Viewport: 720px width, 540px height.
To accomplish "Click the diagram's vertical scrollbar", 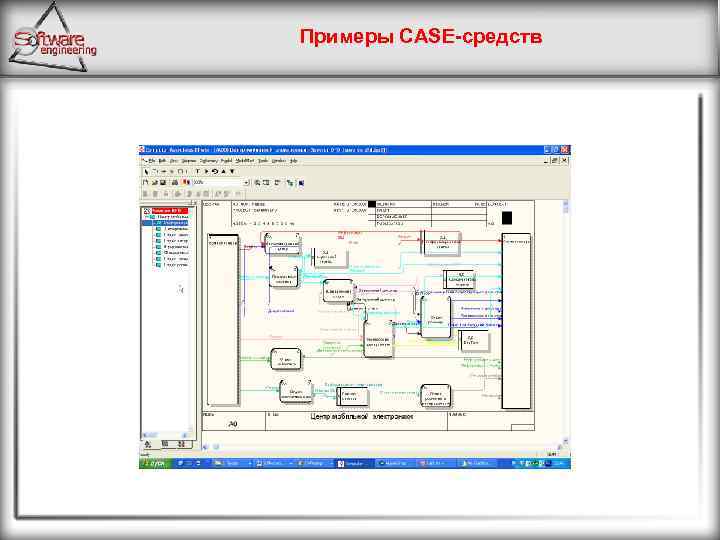I will [566, 322].
